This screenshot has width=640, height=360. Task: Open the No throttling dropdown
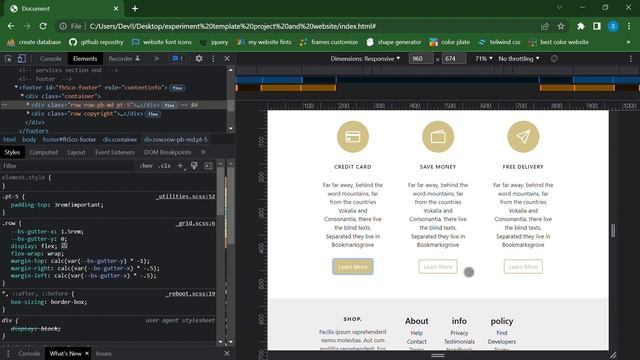coord(519,59)
